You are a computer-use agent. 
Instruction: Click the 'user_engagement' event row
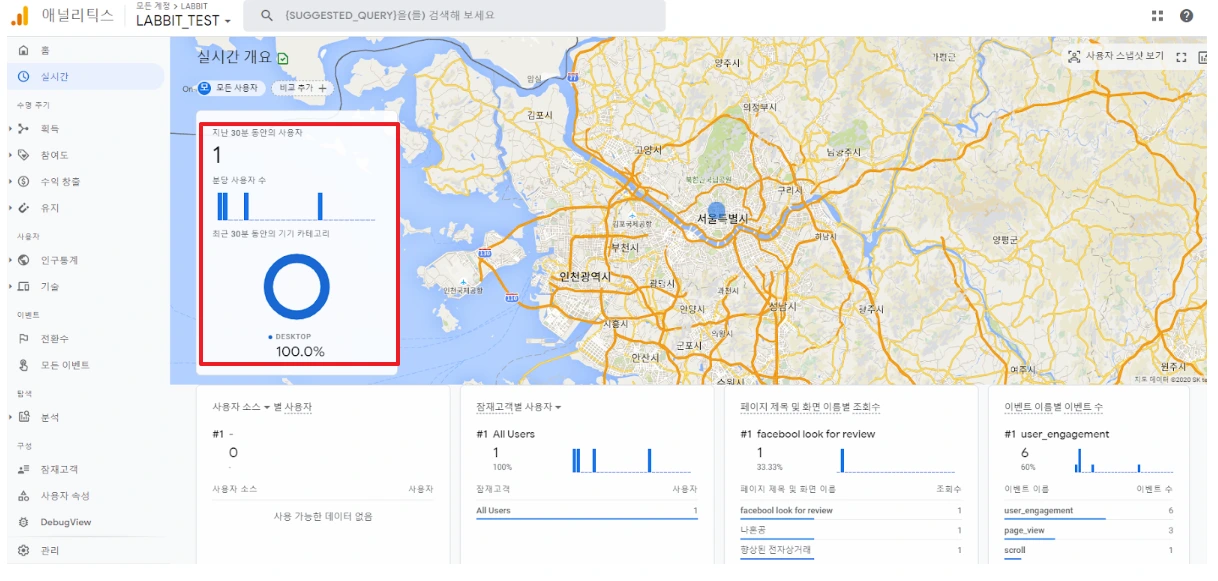coord(1089,511)
